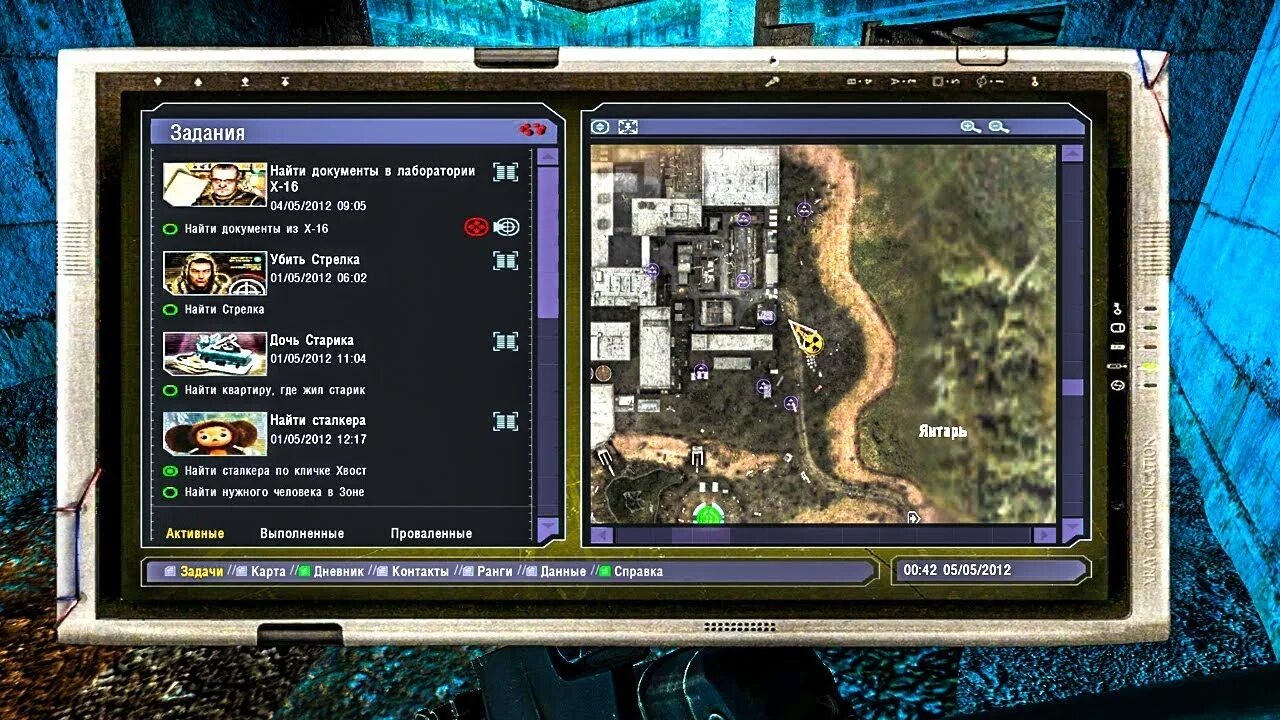Screen dimensions: 1280x720
Task: Click the green circular marker at map bottom
Action: pos(708,514)
